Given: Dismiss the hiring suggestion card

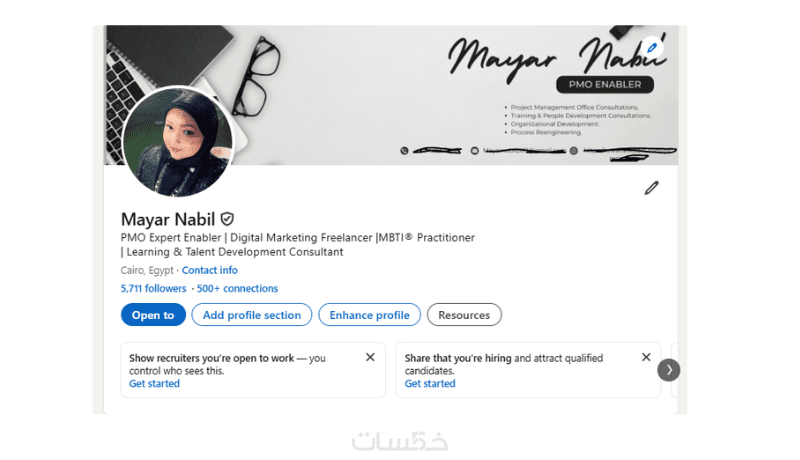Looking at the screenshot, I should click(646, 357).
